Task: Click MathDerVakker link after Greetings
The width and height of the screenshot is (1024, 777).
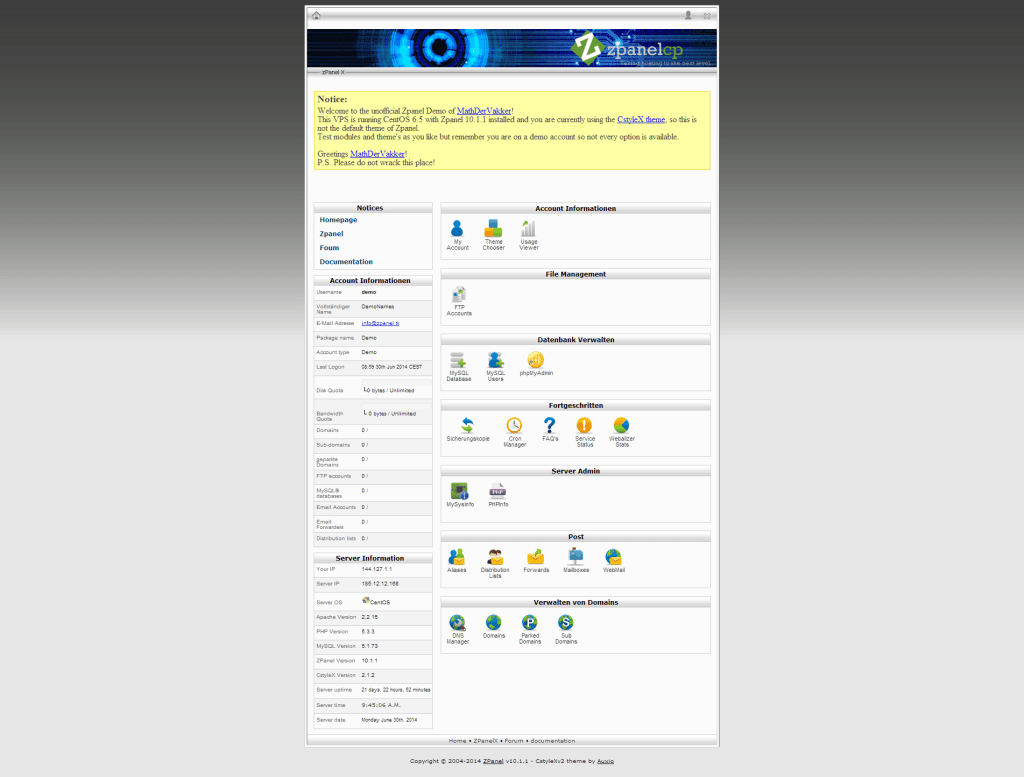Action: tap(377, 154)
